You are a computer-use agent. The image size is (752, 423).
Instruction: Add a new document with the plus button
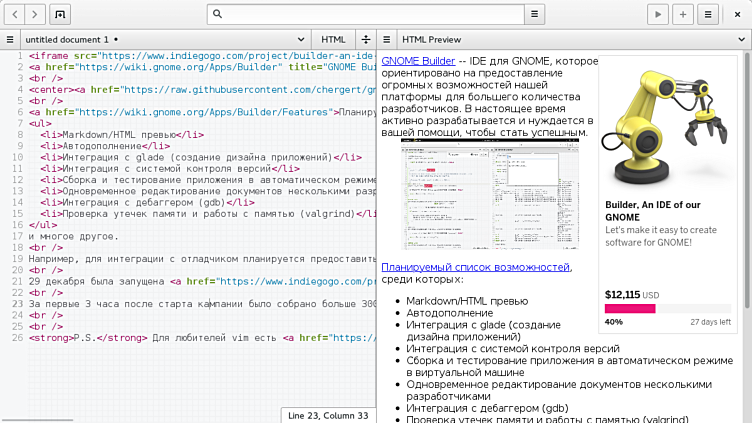pyautogui.click(x=683, y=14)
